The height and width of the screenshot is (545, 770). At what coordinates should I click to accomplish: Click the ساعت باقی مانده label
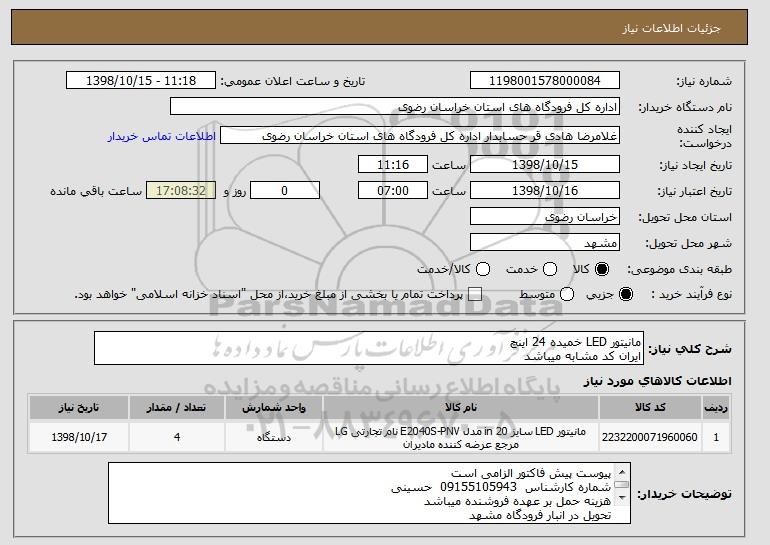point(96,191)
